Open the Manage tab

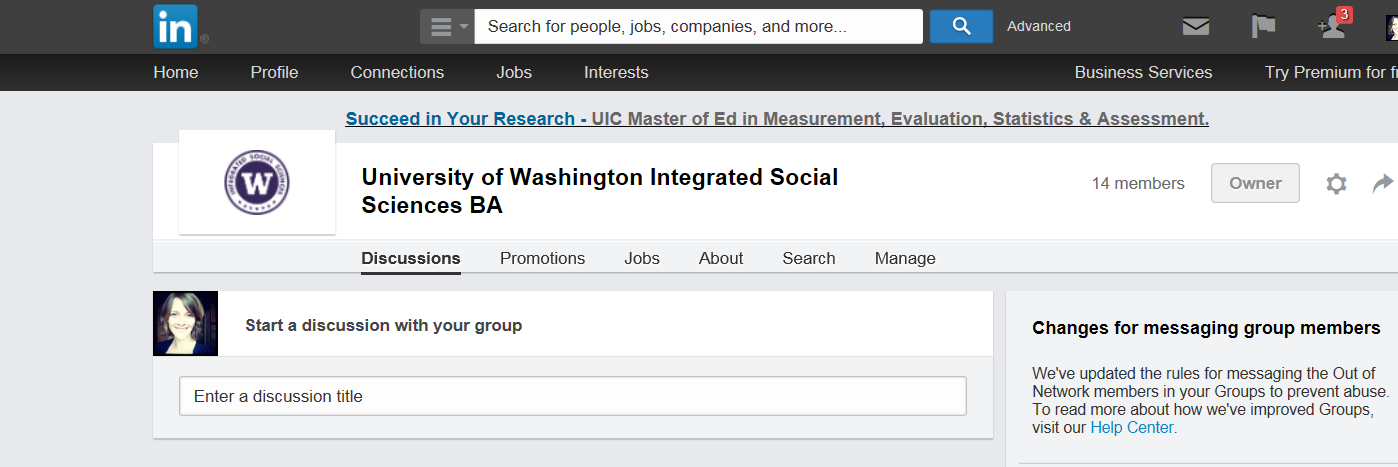pos(905,258)
